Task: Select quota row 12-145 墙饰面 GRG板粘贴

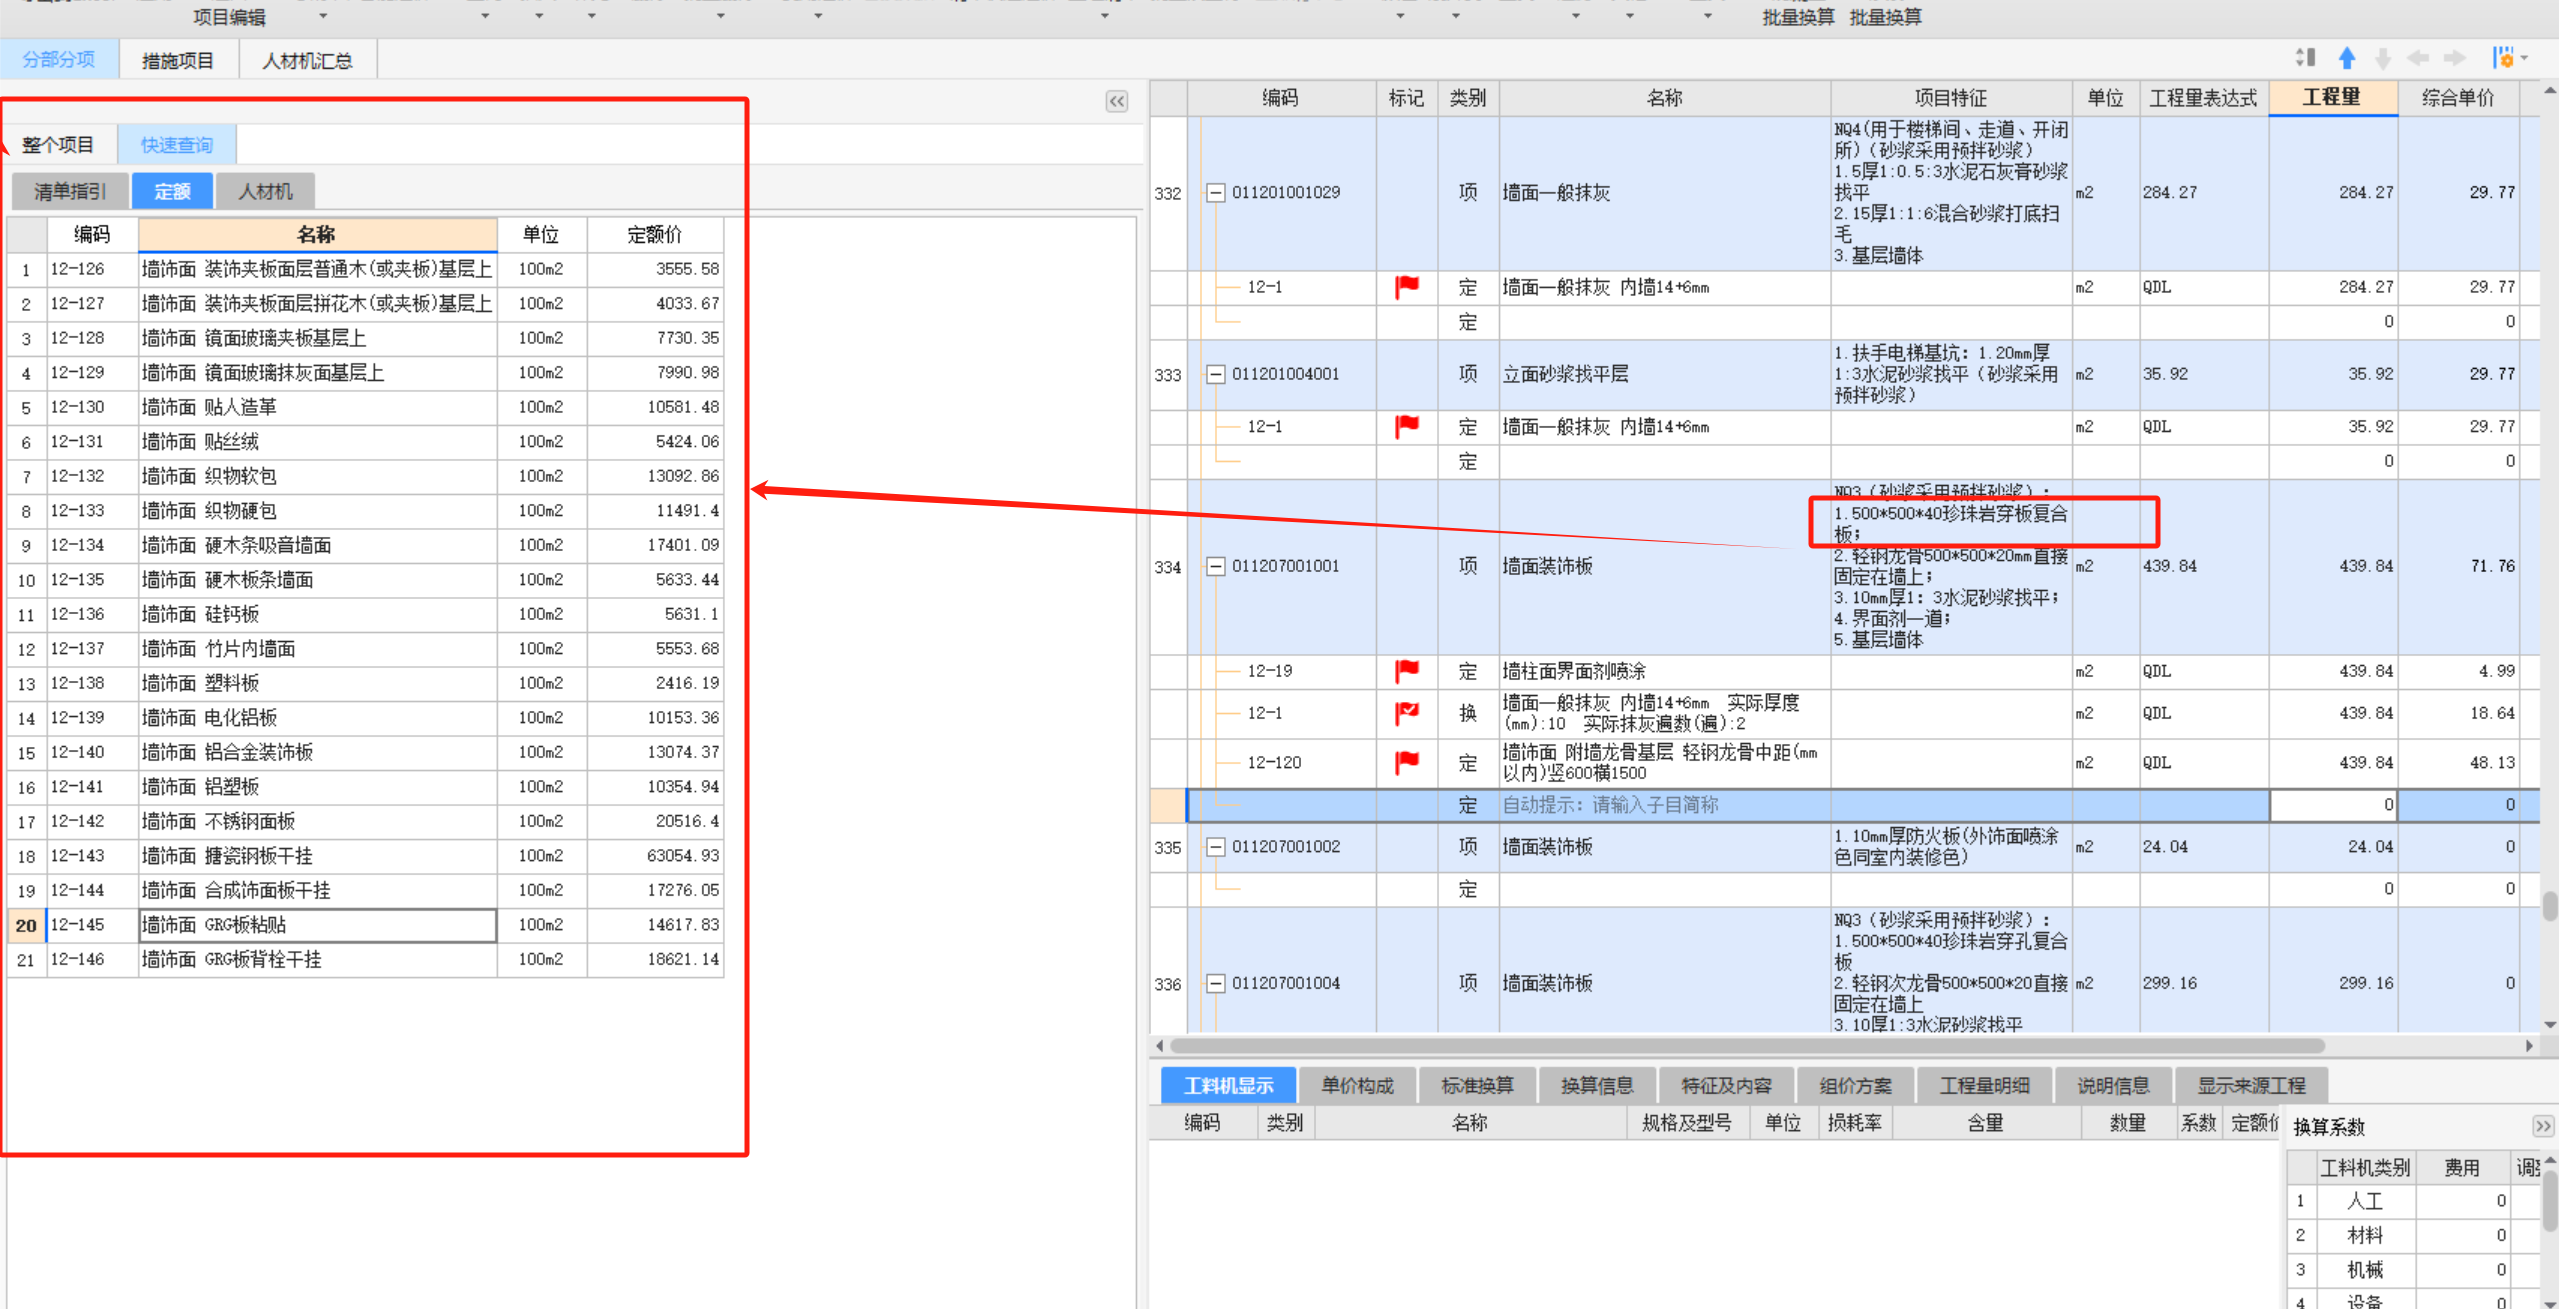Action: pyautogui.click(x=365, y=925)
